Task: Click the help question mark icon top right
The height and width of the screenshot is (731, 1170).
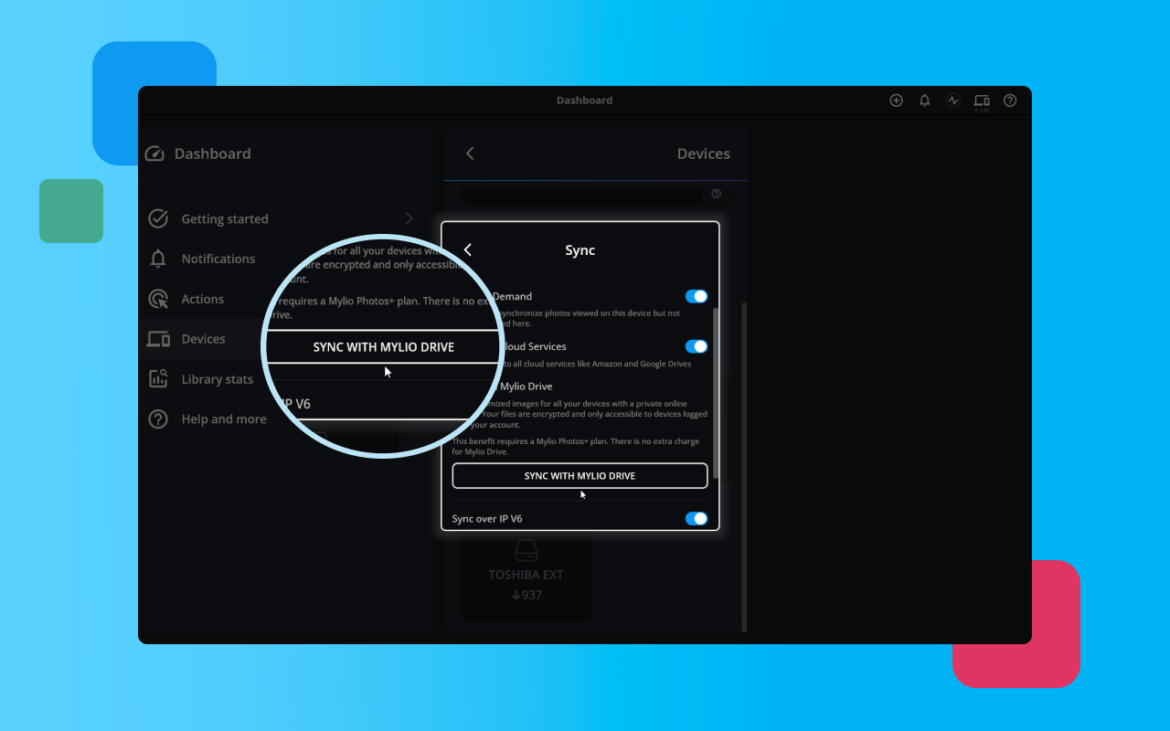Action: tap(1009, 100)
